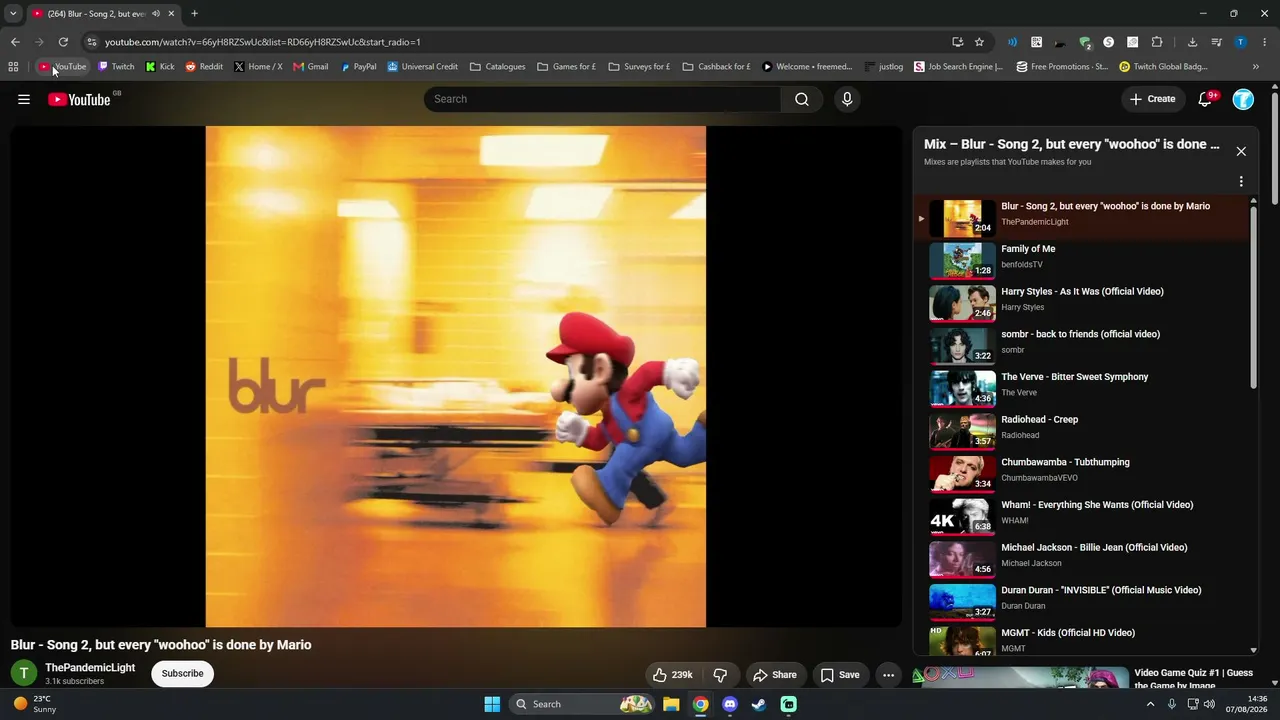Show hidden bookmarks overflow chevron
The width and height of the screenshot is (1280, 720).
pyautogui.click(x=1255, y=67)
